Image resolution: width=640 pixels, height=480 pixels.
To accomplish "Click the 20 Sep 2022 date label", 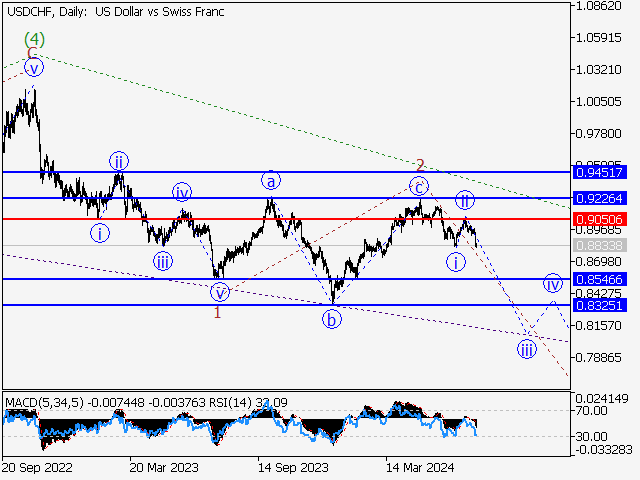I will (37, 467).
